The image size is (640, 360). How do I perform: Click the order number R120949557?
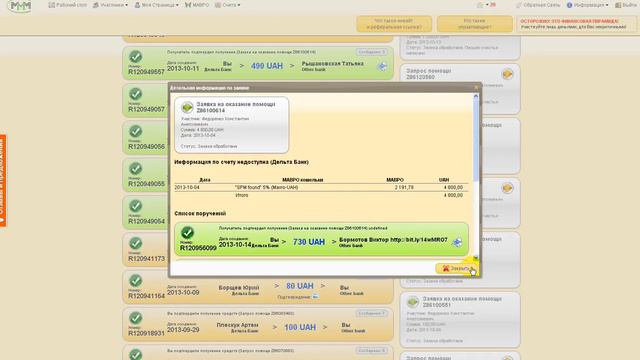coord(146,72)
